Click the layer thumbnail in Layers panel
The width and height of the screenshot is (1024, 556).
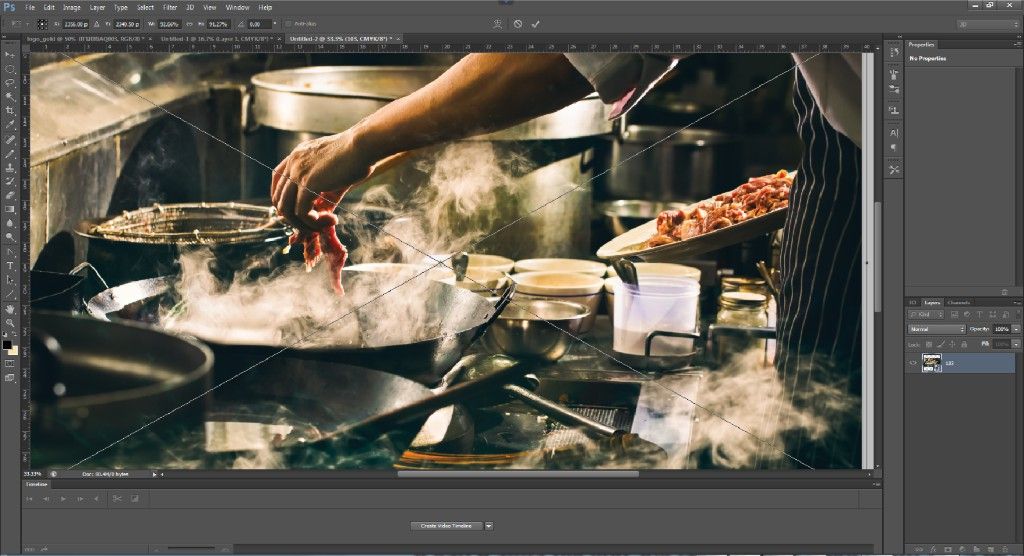[x=931, y=363]
